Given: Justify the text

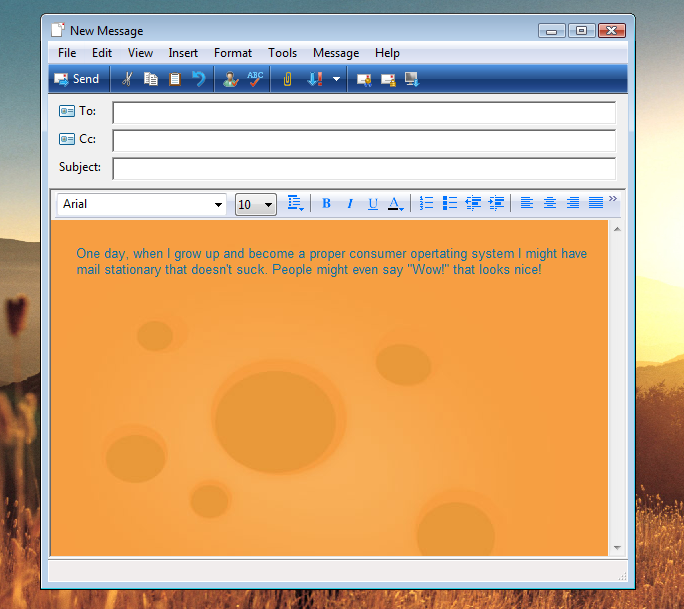Looking at the screenshot, I should point(596,203).
